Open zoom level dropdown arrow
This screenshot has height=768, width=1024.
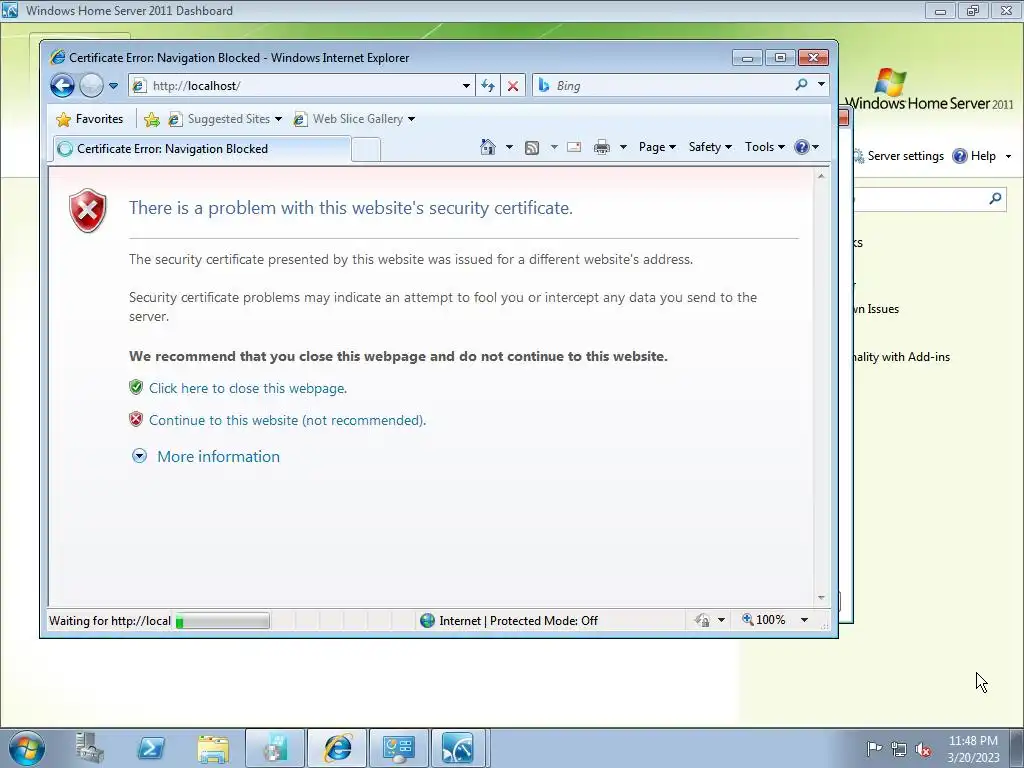804,620
